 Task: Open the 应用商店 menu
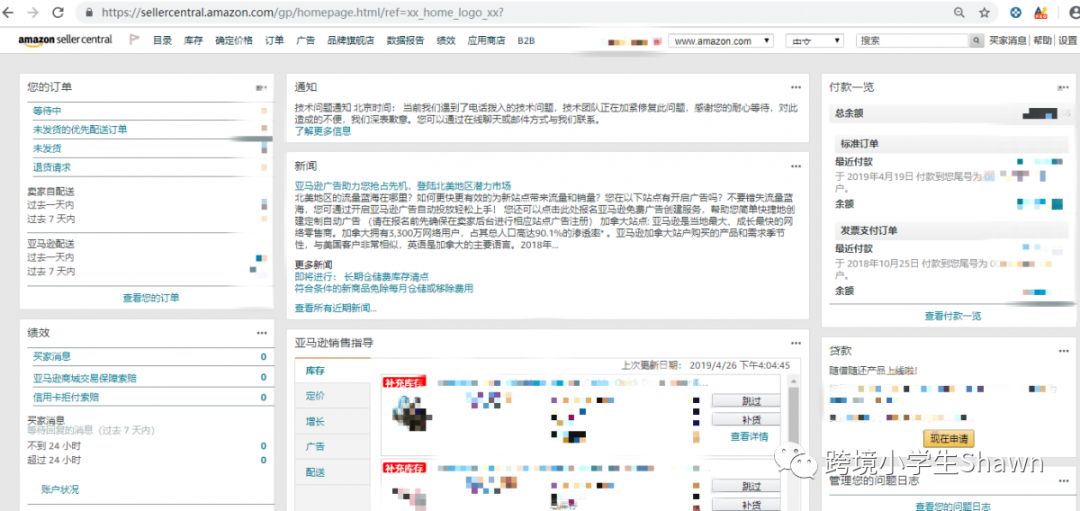[x=486, y=41]
